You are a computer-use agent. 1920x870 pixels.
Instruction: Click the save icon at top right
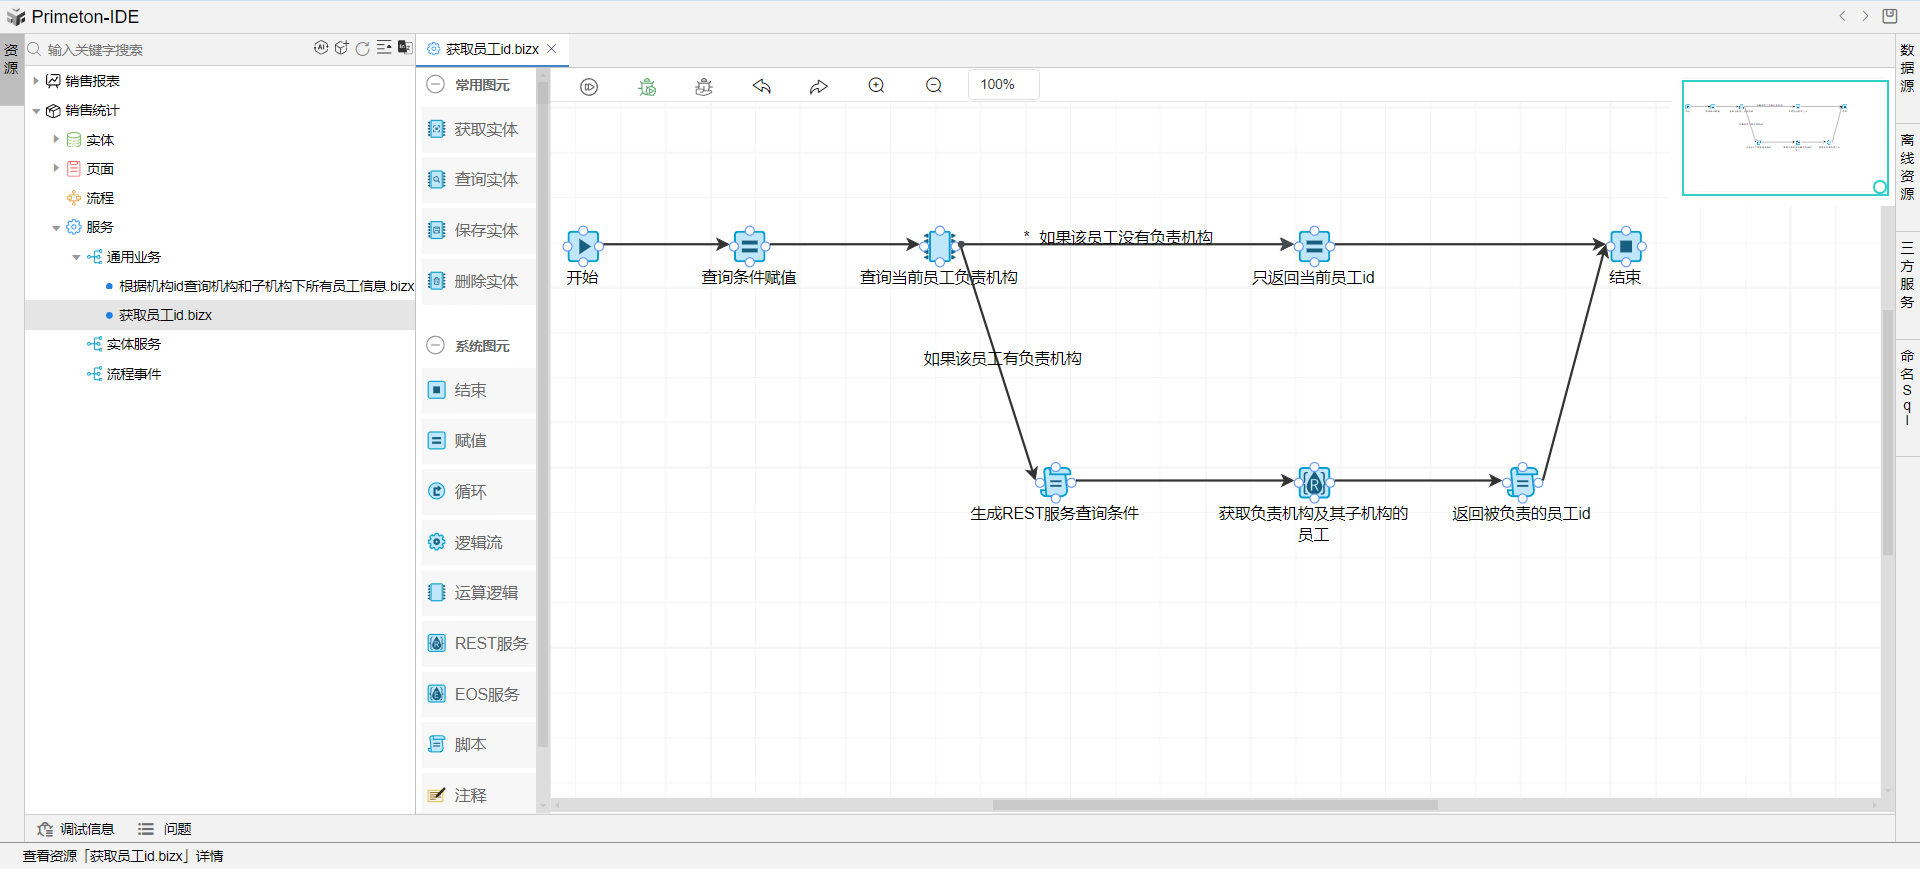coord(1889,16)
